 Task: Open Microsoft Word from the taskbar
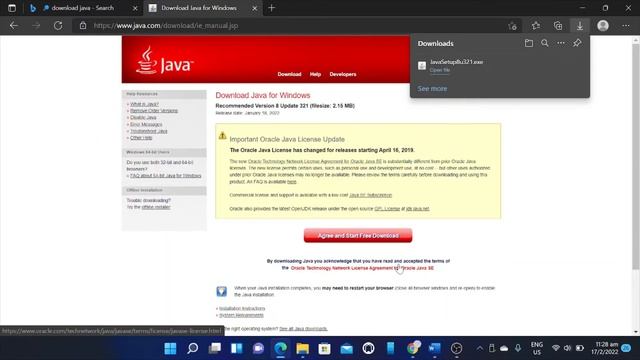[x=435, y=348]
